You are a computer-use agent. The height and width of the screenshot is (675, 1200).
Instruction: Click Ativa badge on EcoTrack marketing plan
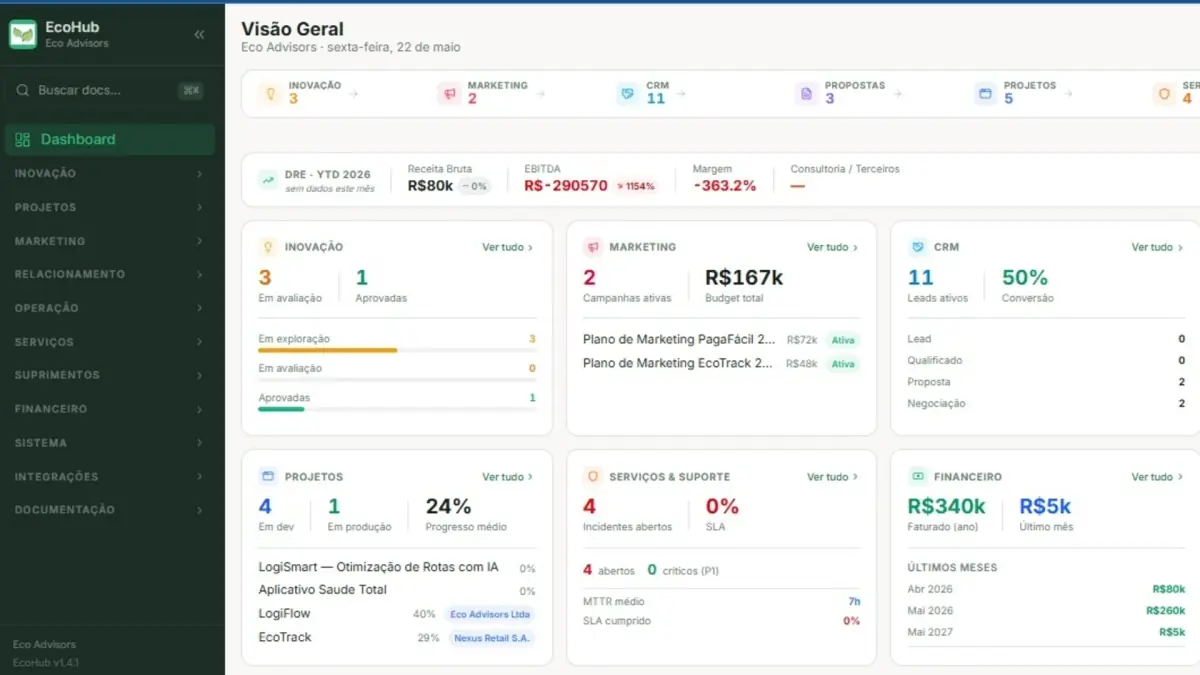843,364
